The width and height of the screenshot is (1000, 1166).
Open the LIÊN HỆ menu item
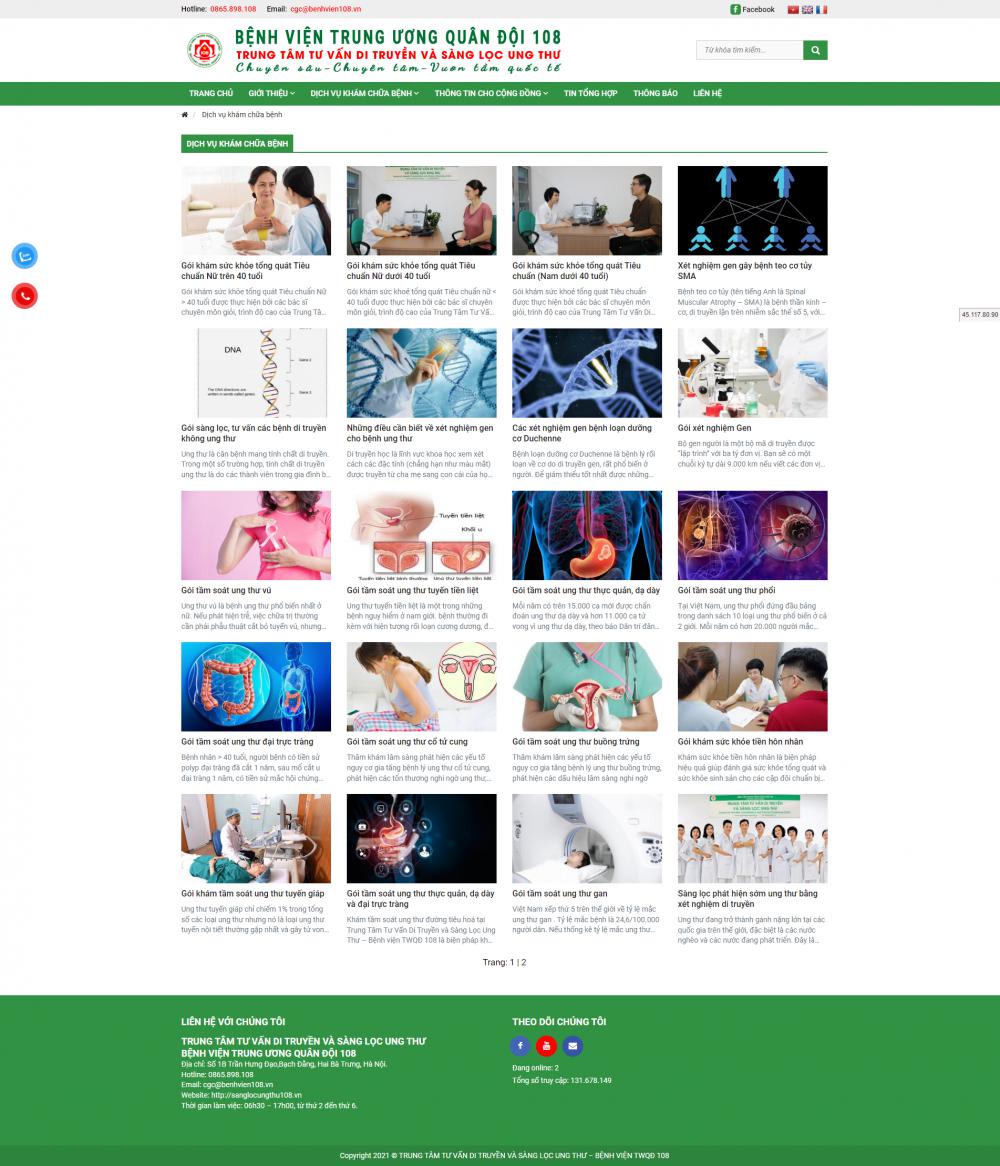pyautogui.click(x=709, y=92)
